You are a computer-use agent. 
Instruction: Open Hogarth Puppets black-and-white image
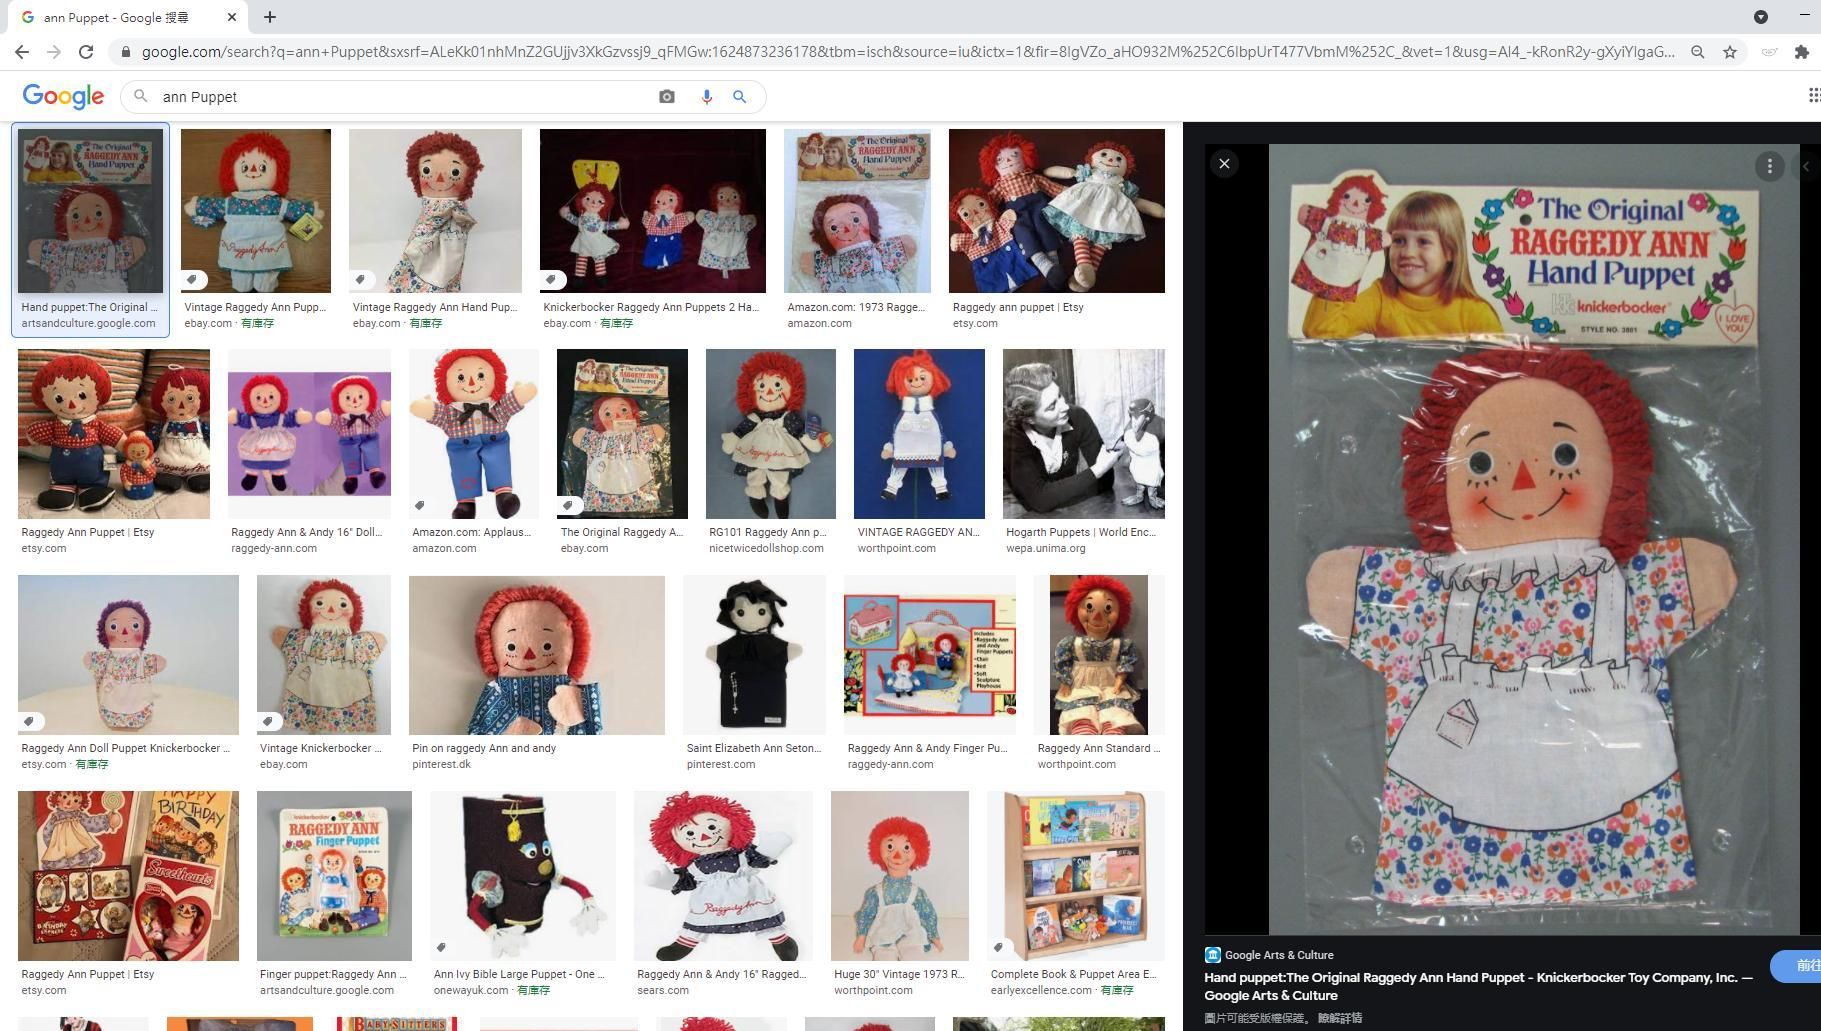click(1084, 434)
